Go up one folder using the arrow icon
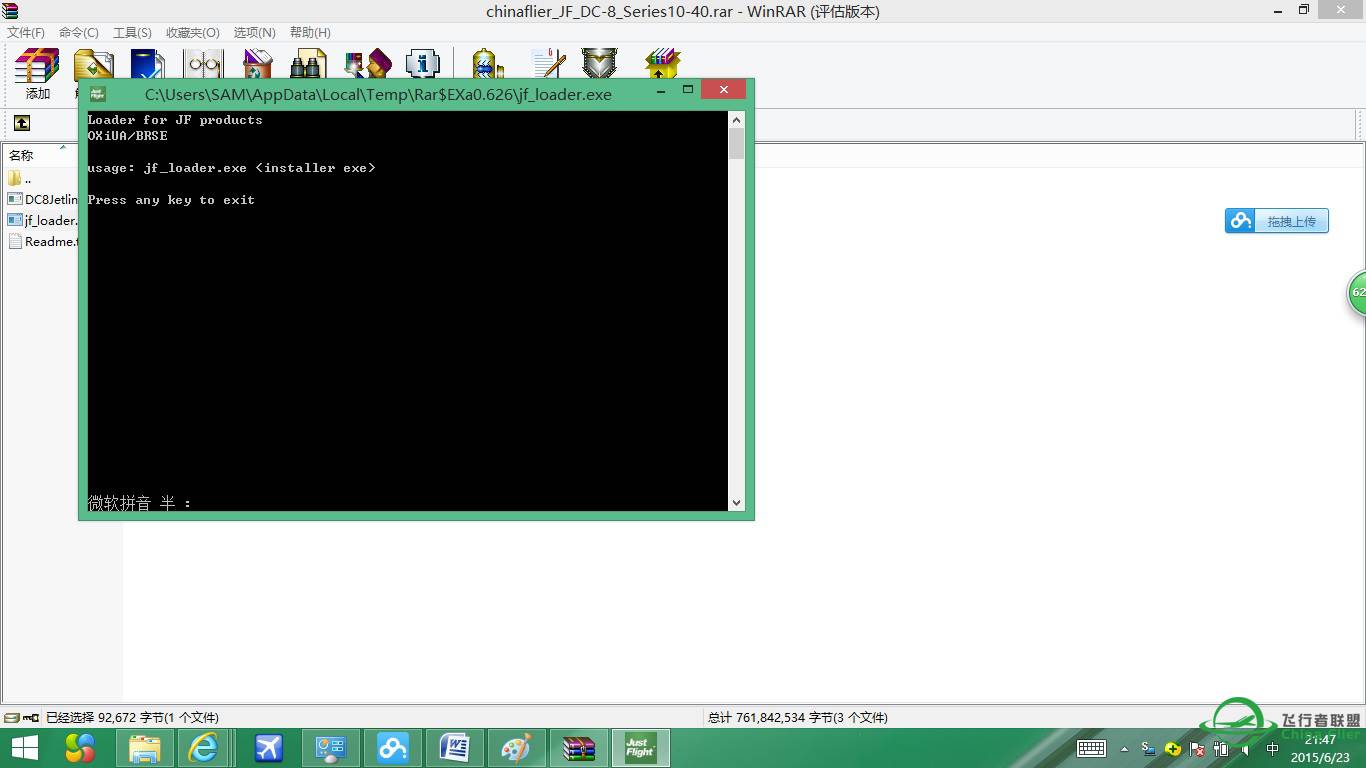This screenshot has width=1366, height=768. point(22,123)
